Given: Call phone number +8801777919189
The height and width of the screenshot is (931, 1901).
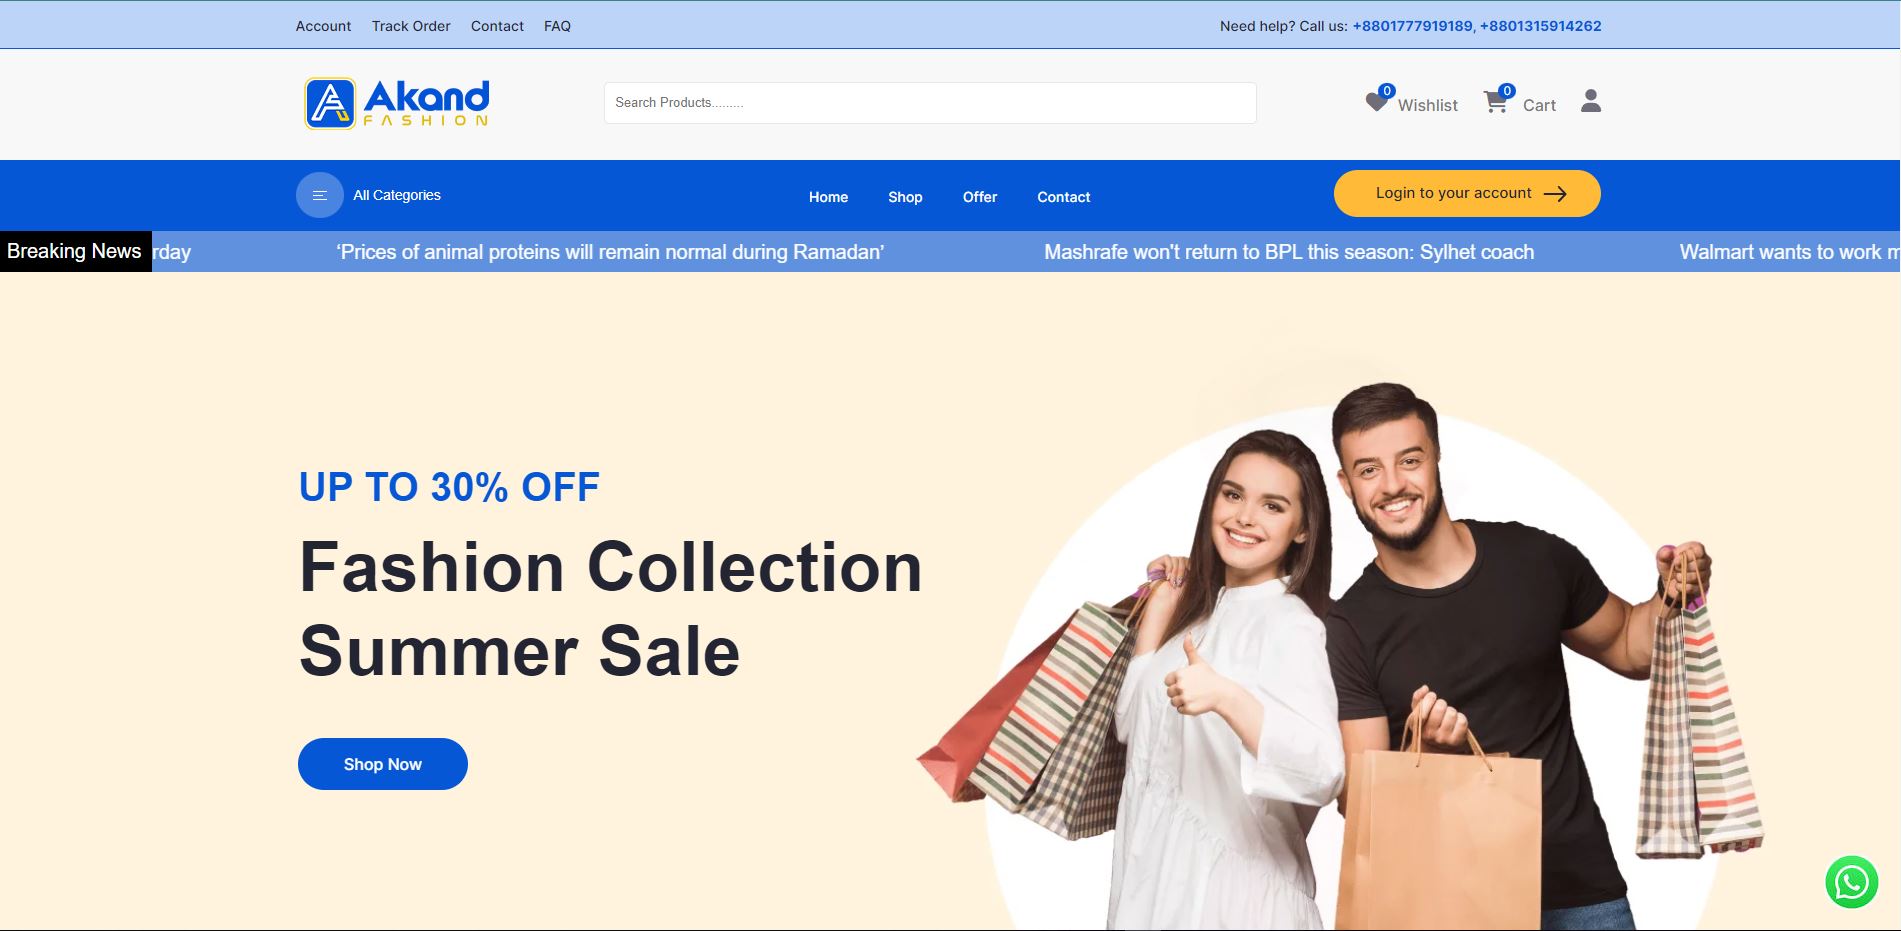Looking at the screenshot, I should pos(1412,26).
